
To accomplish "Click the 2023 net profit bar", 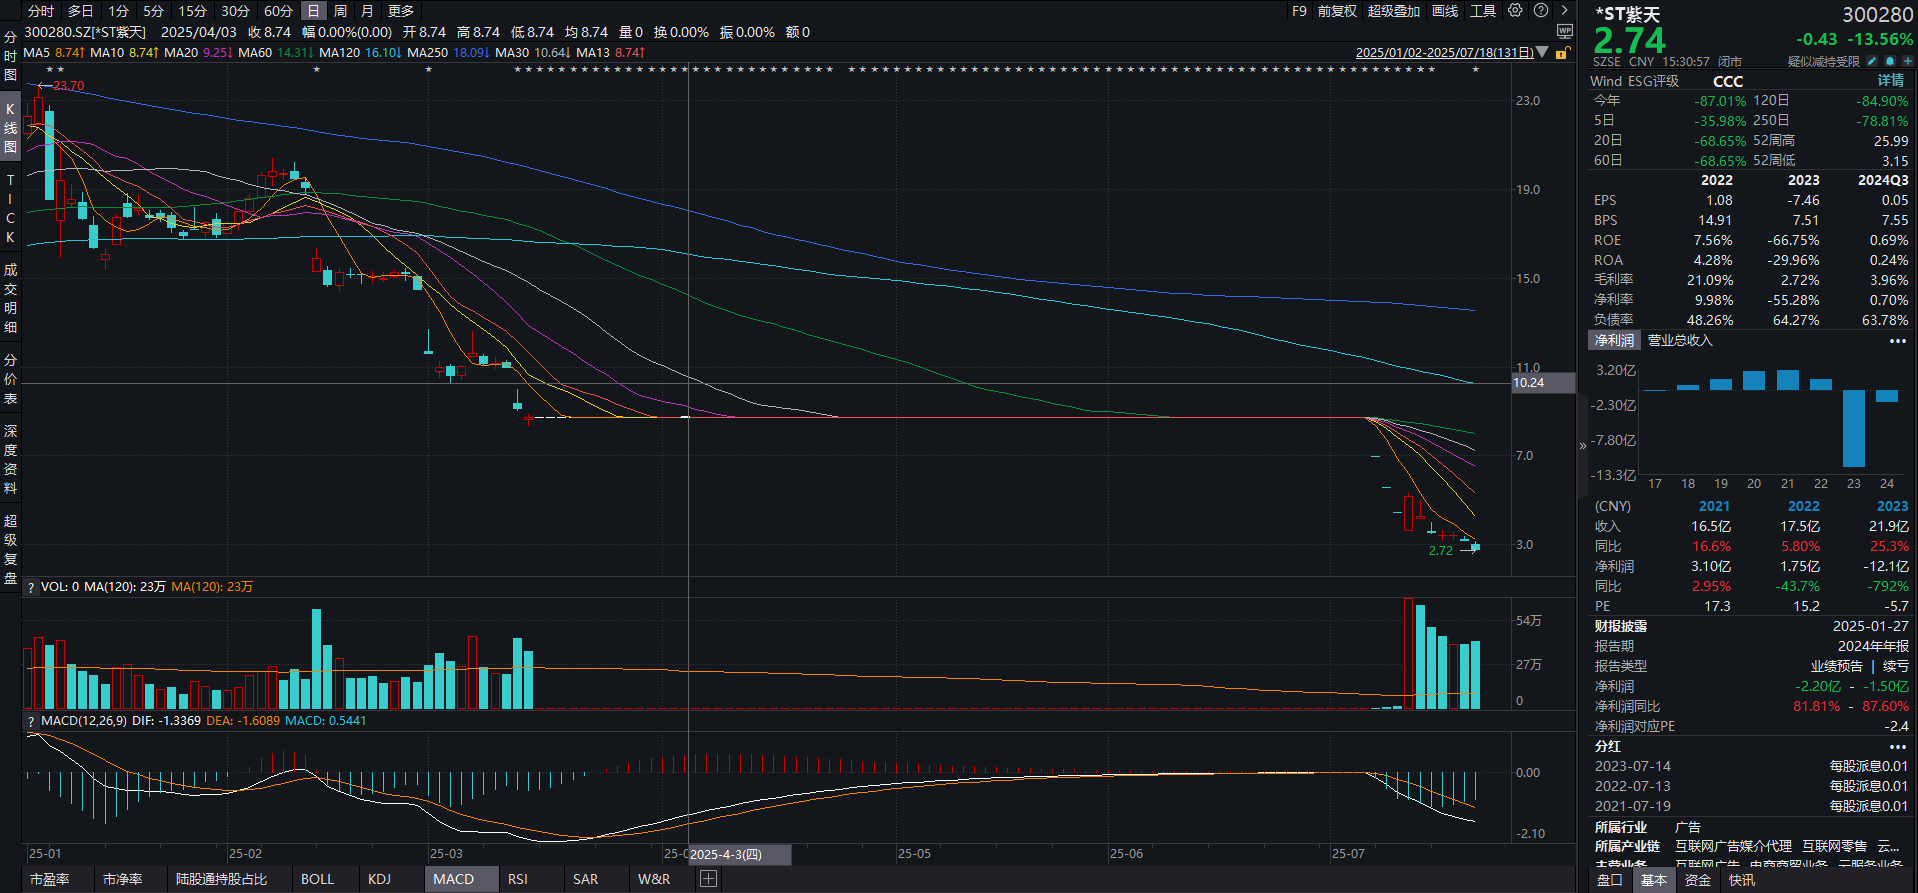I will (x=1853, y=428).
